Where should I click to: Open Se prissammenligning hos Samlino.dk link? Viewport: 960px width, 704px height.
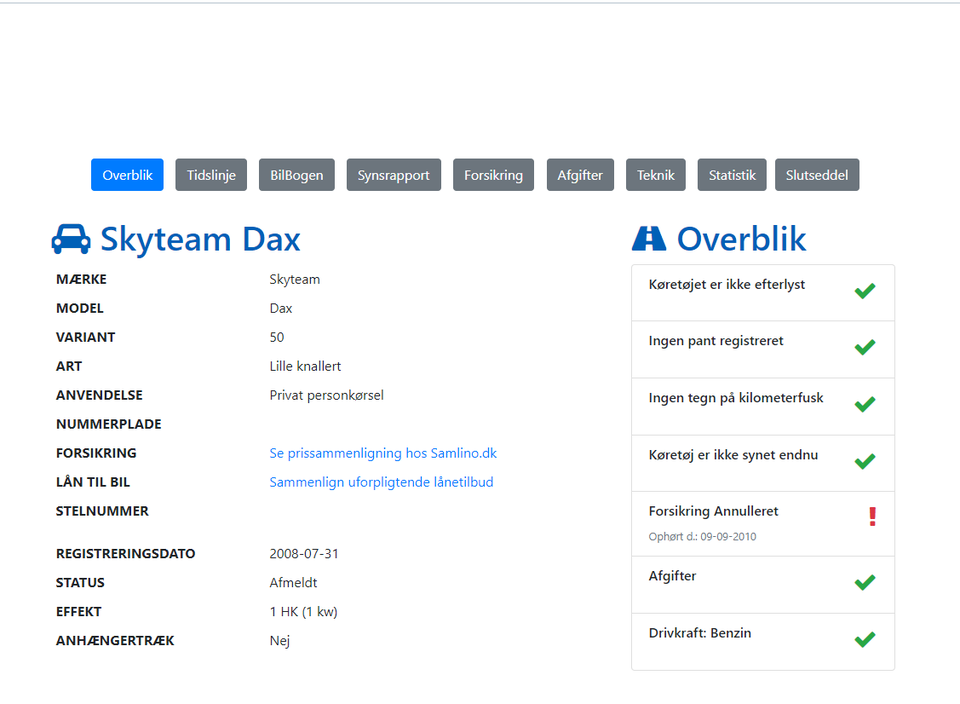click(x=383, y=453)
